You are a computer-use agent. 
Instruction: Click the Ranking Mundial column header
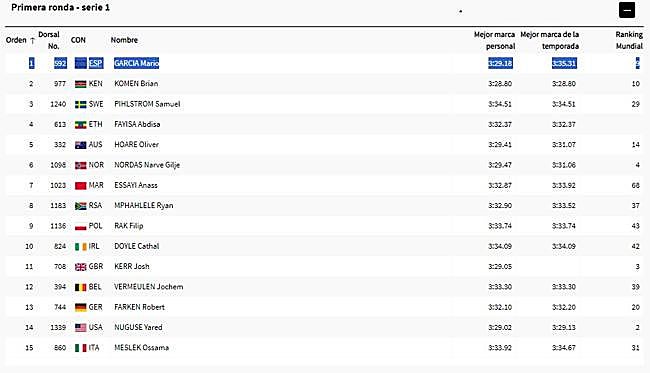(x=629, y=40)
